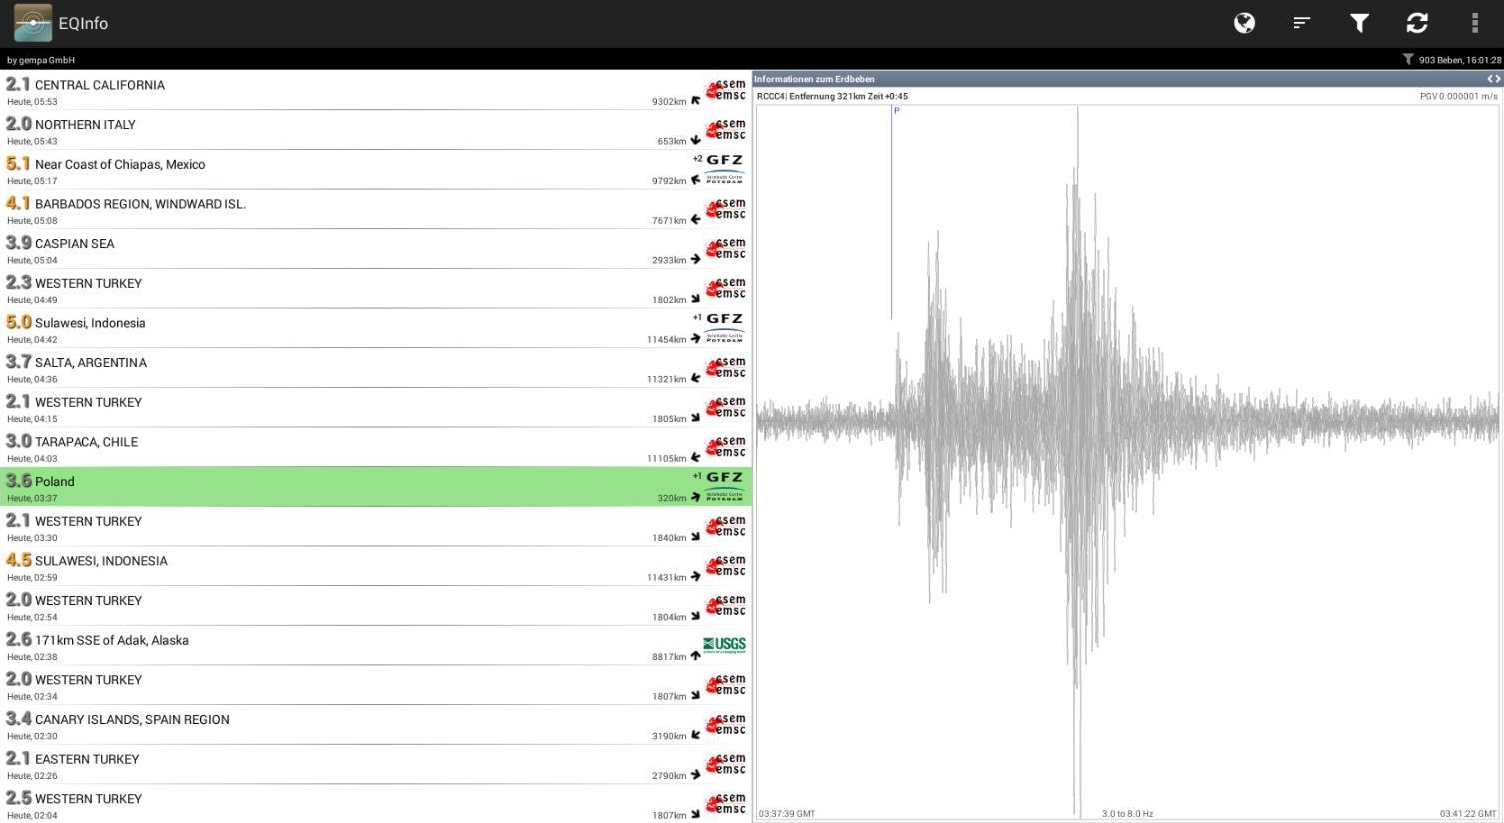
Task: Open the filter funnel icon
Action: click(x=1359, y=23)
